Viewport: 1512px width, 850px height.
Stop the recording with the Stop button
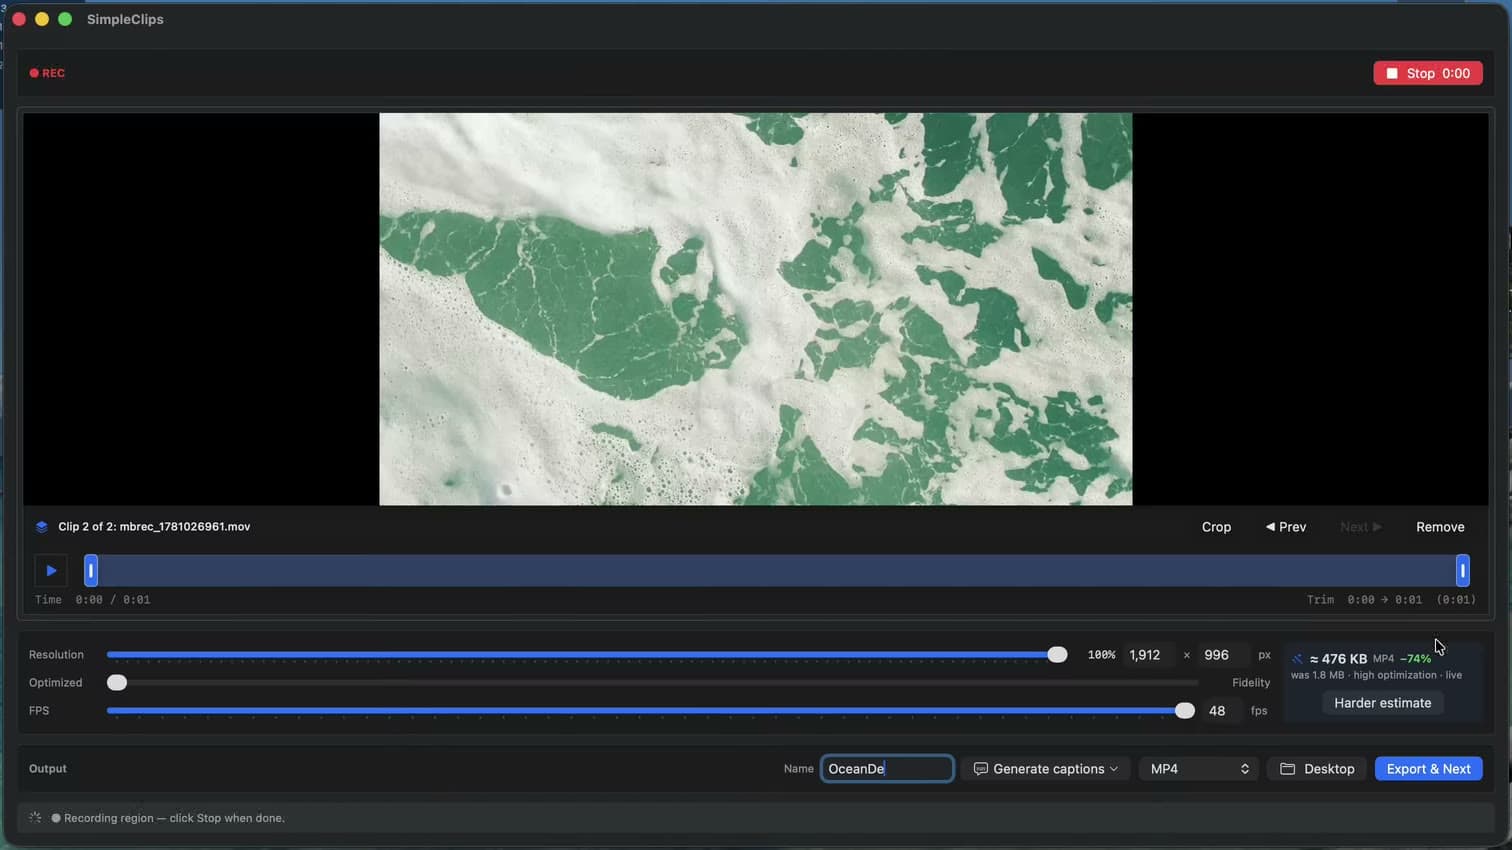[1427, 73]
